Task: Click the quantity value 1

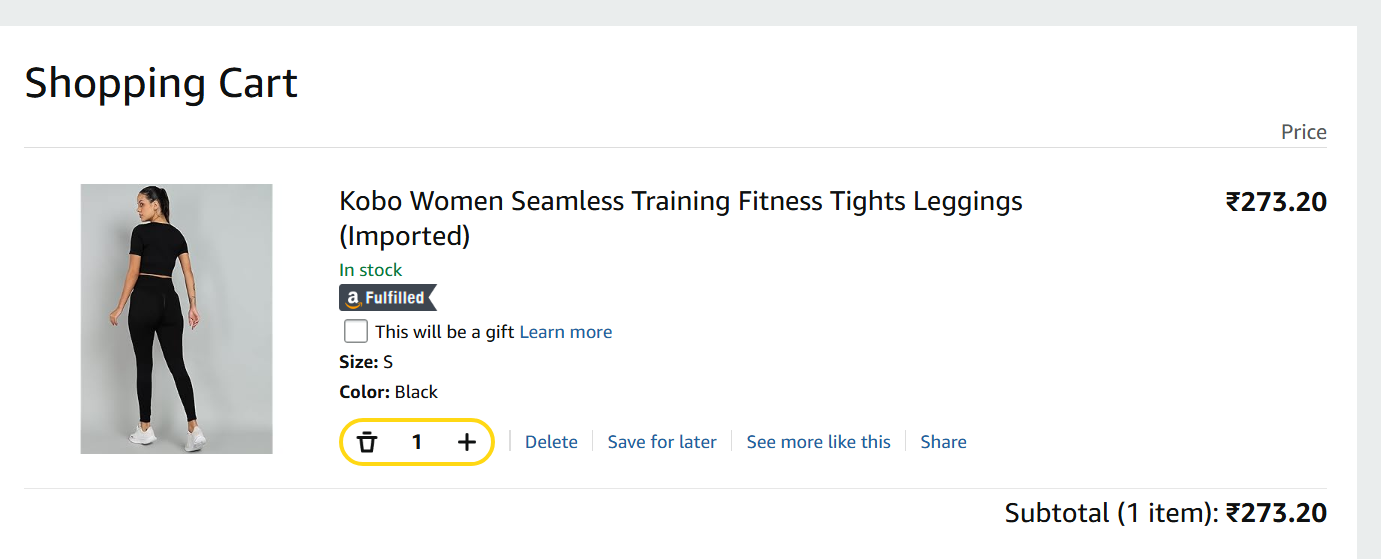Action: 417,442
